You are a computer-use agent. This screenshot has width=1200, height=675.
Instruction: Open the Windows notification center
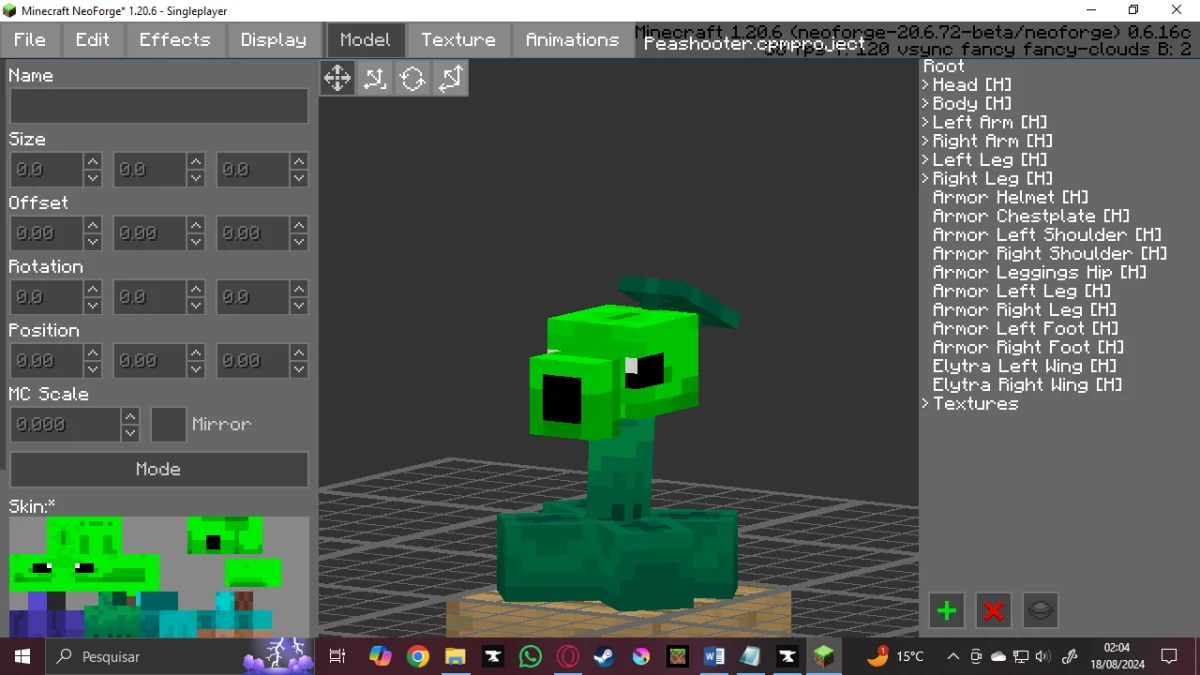tap(1169, 656)
